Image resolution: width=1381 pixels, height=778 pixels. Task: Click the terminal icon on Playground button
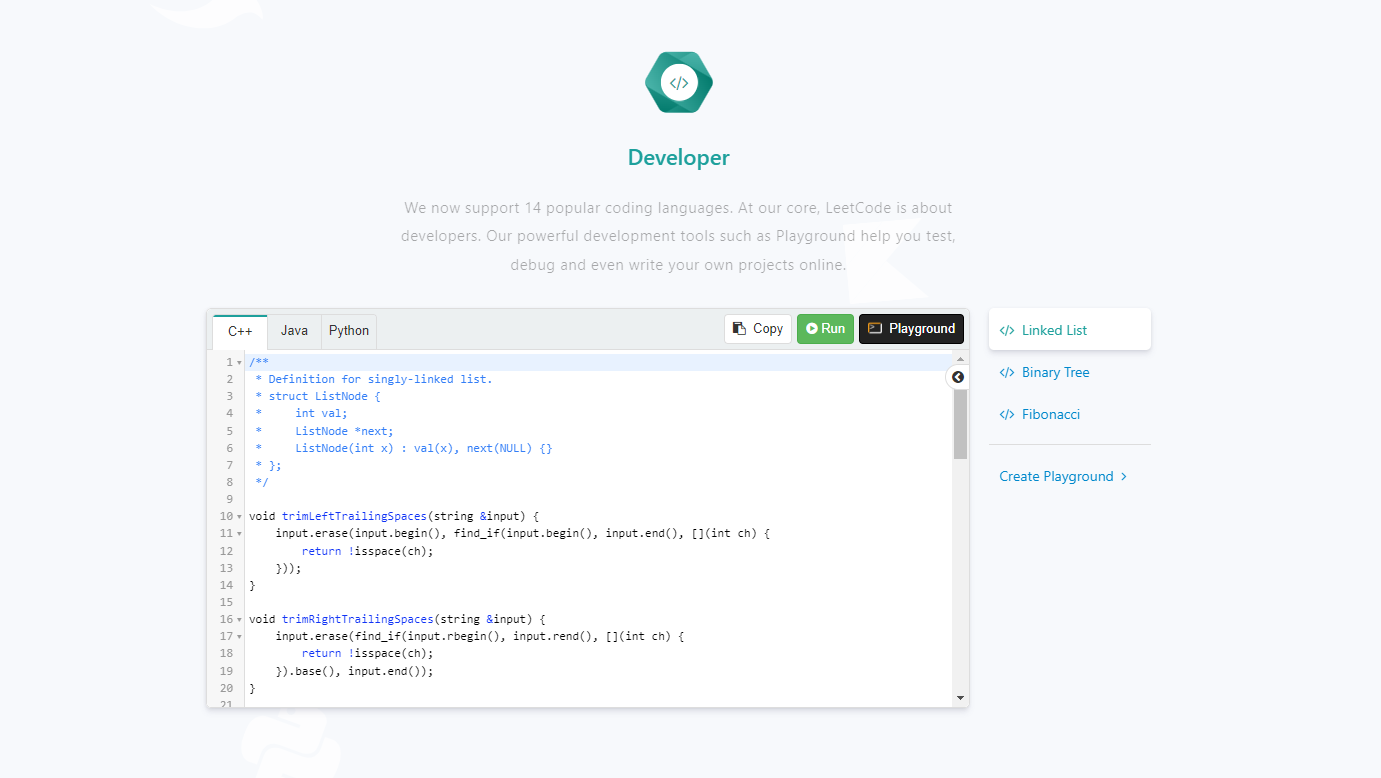(x=875, y=328)
